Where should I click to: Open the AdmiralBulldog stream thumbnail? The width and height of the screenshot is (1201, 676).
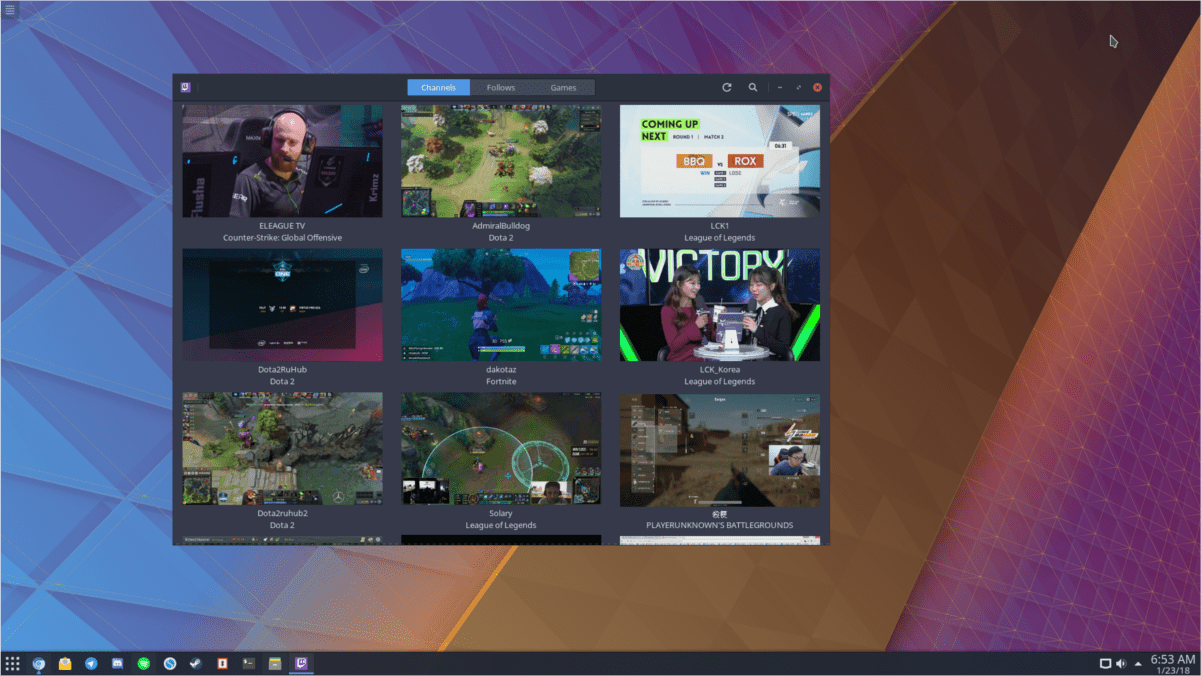point(501,161)
